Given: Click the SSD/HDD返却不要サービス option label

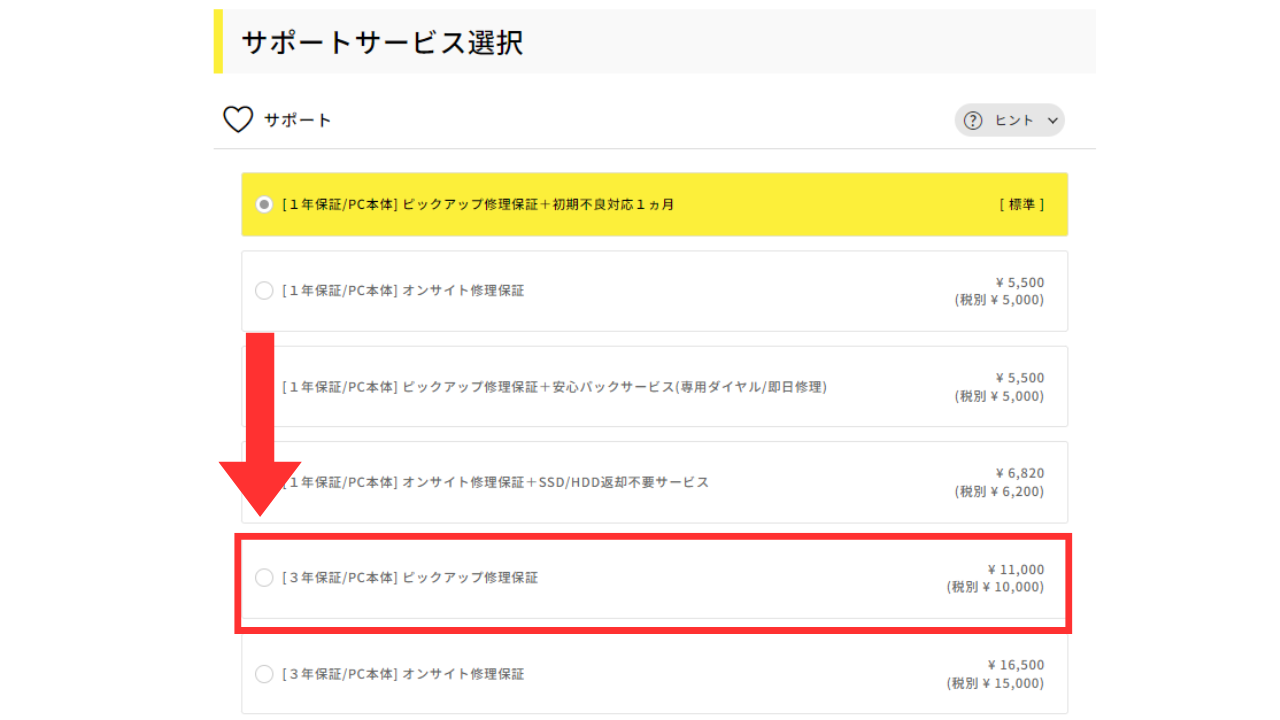Looking at the screenshot, I should [x=495, y=482].
